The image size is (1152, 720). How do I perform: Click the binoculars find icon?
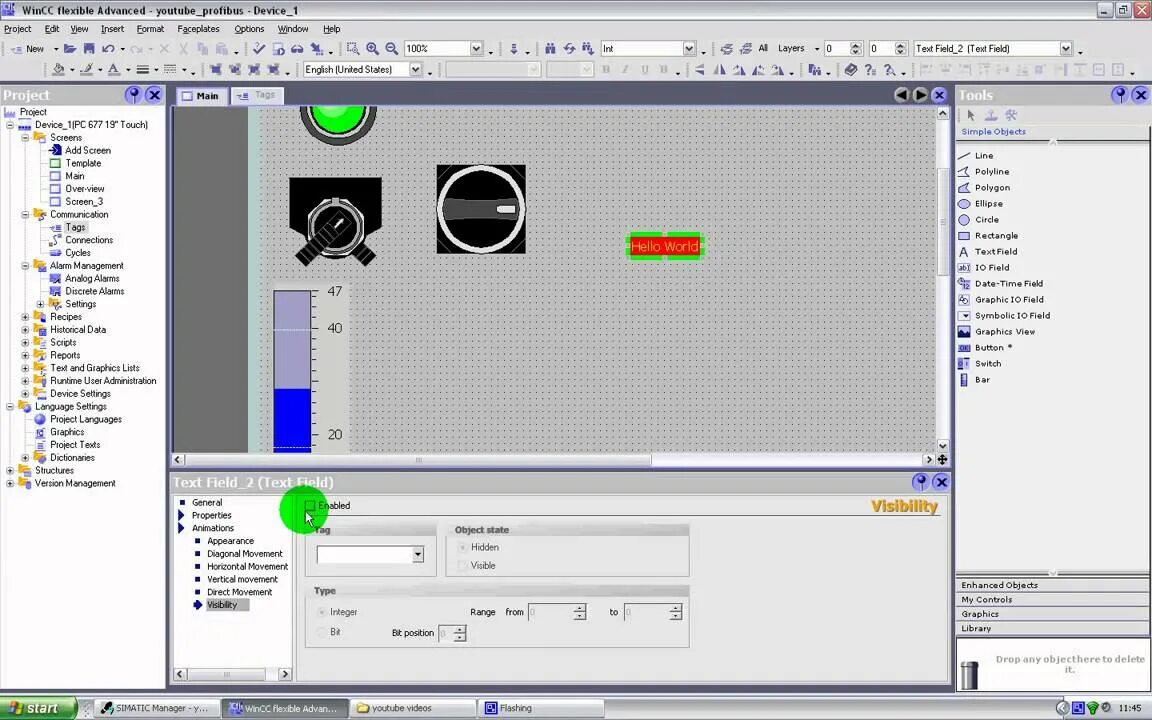pos(550,48)
